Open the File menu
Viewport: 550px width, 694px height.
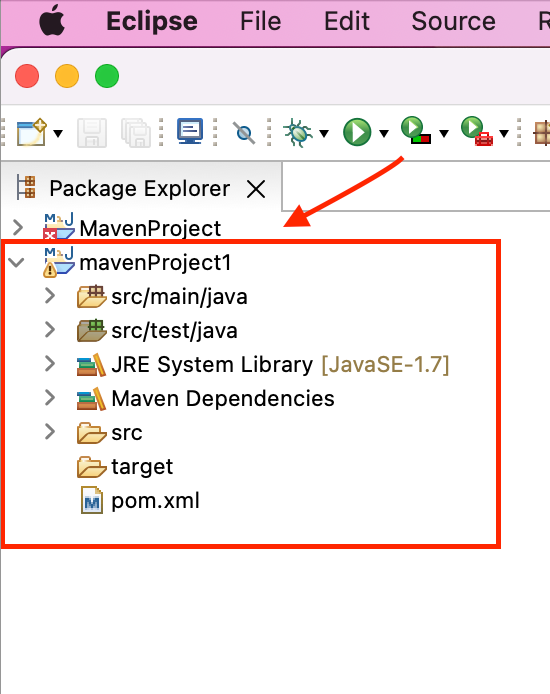pos(261,21)
